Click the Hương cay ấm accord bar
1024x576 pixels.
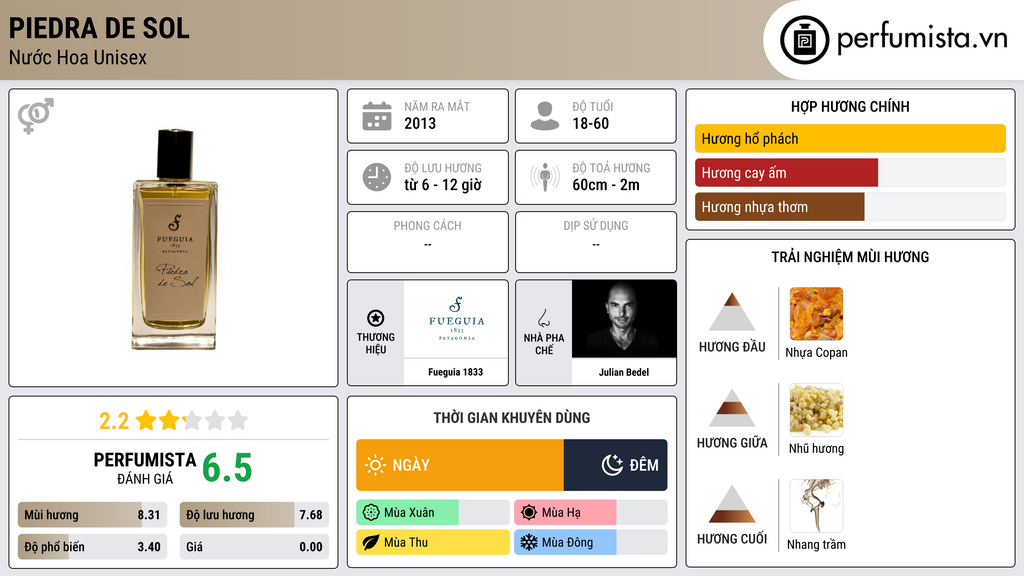[850, 173]
